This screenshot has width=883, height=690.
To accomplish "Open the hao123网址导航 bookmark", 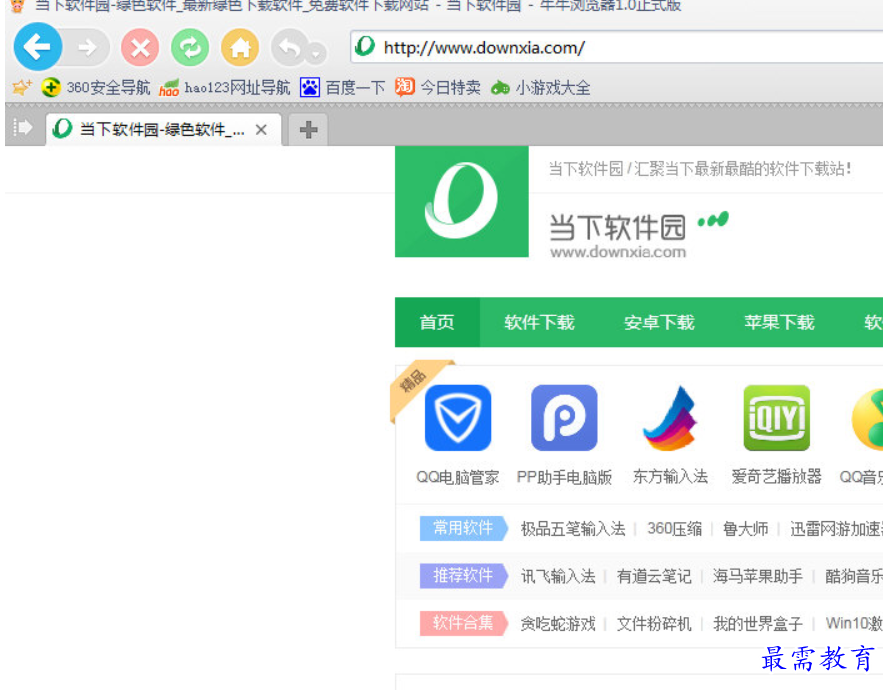I will [224, 88].
